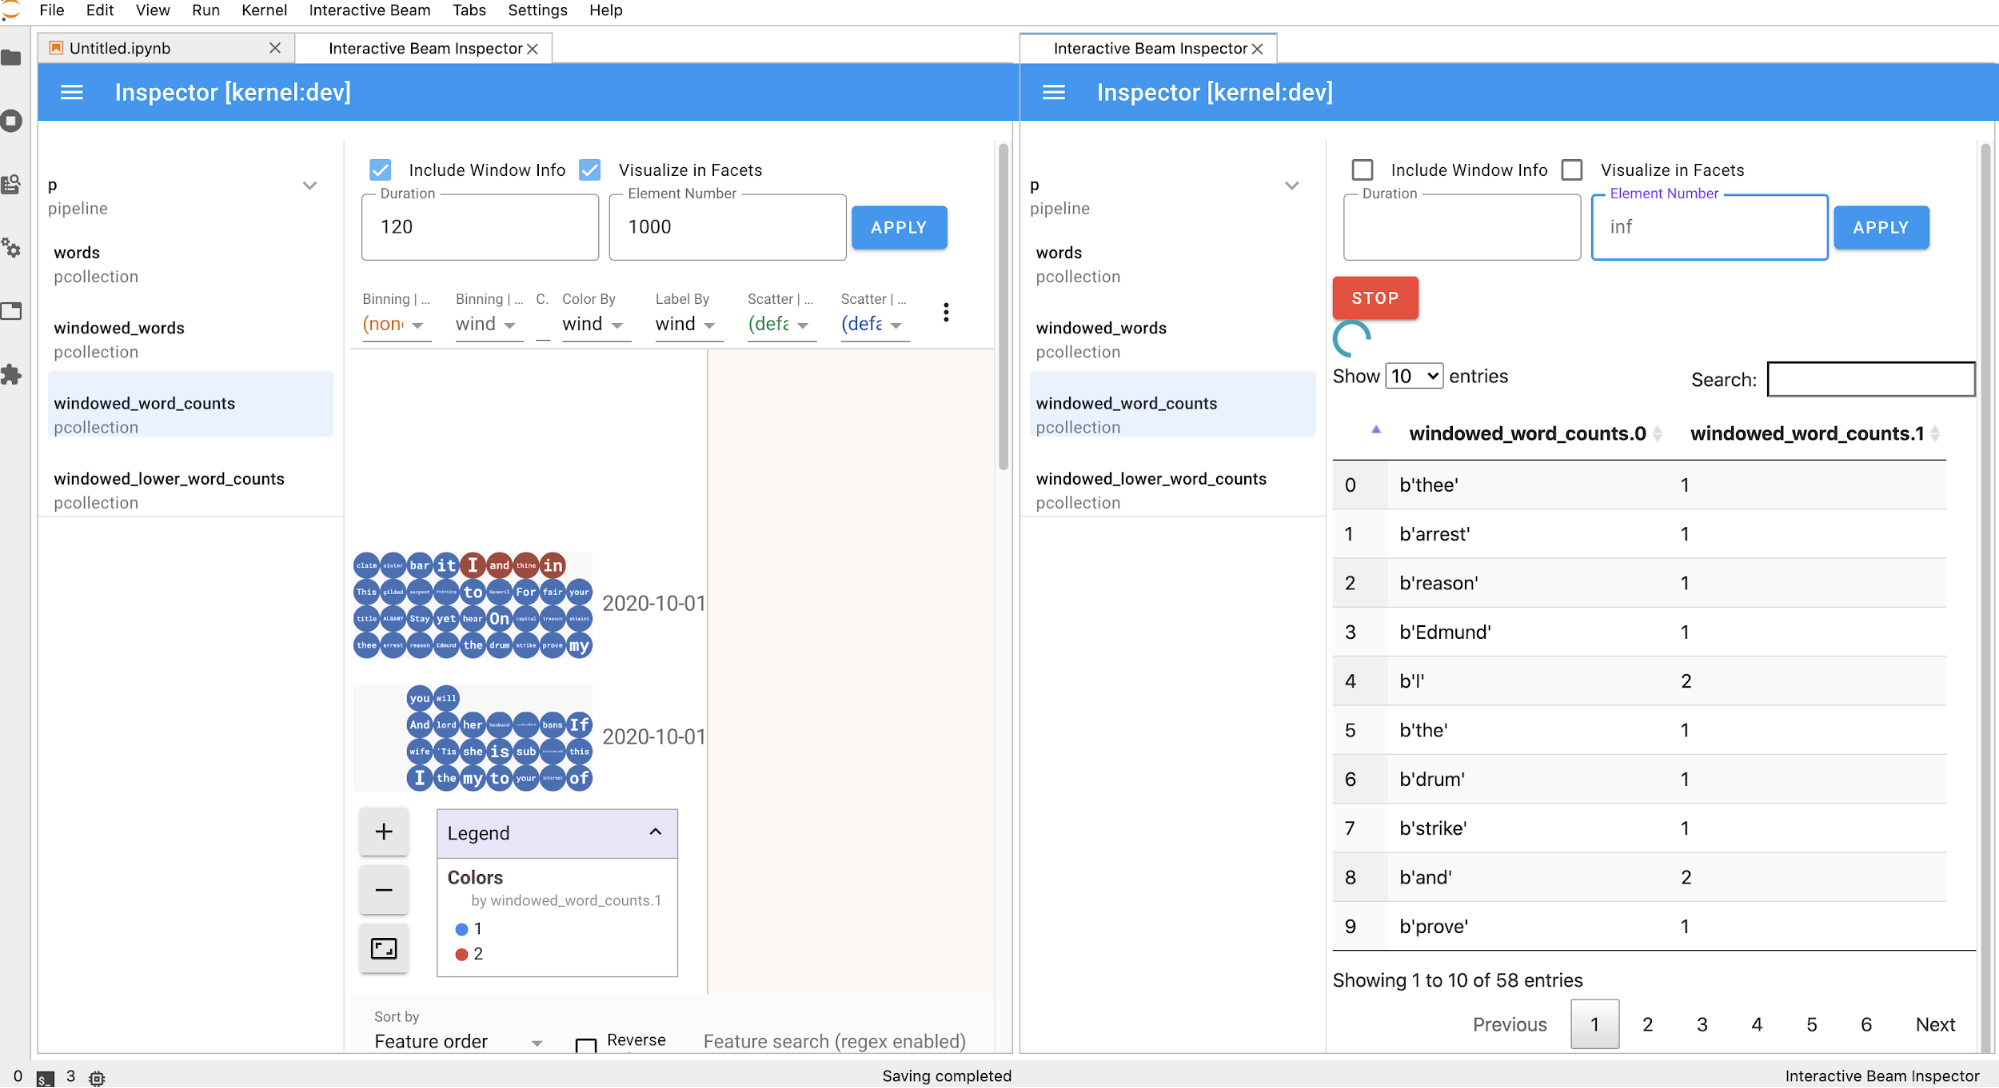Select Interactive Beam Inspector tab on right
Viewport: 1999px width, 1088px height.
1147,47
